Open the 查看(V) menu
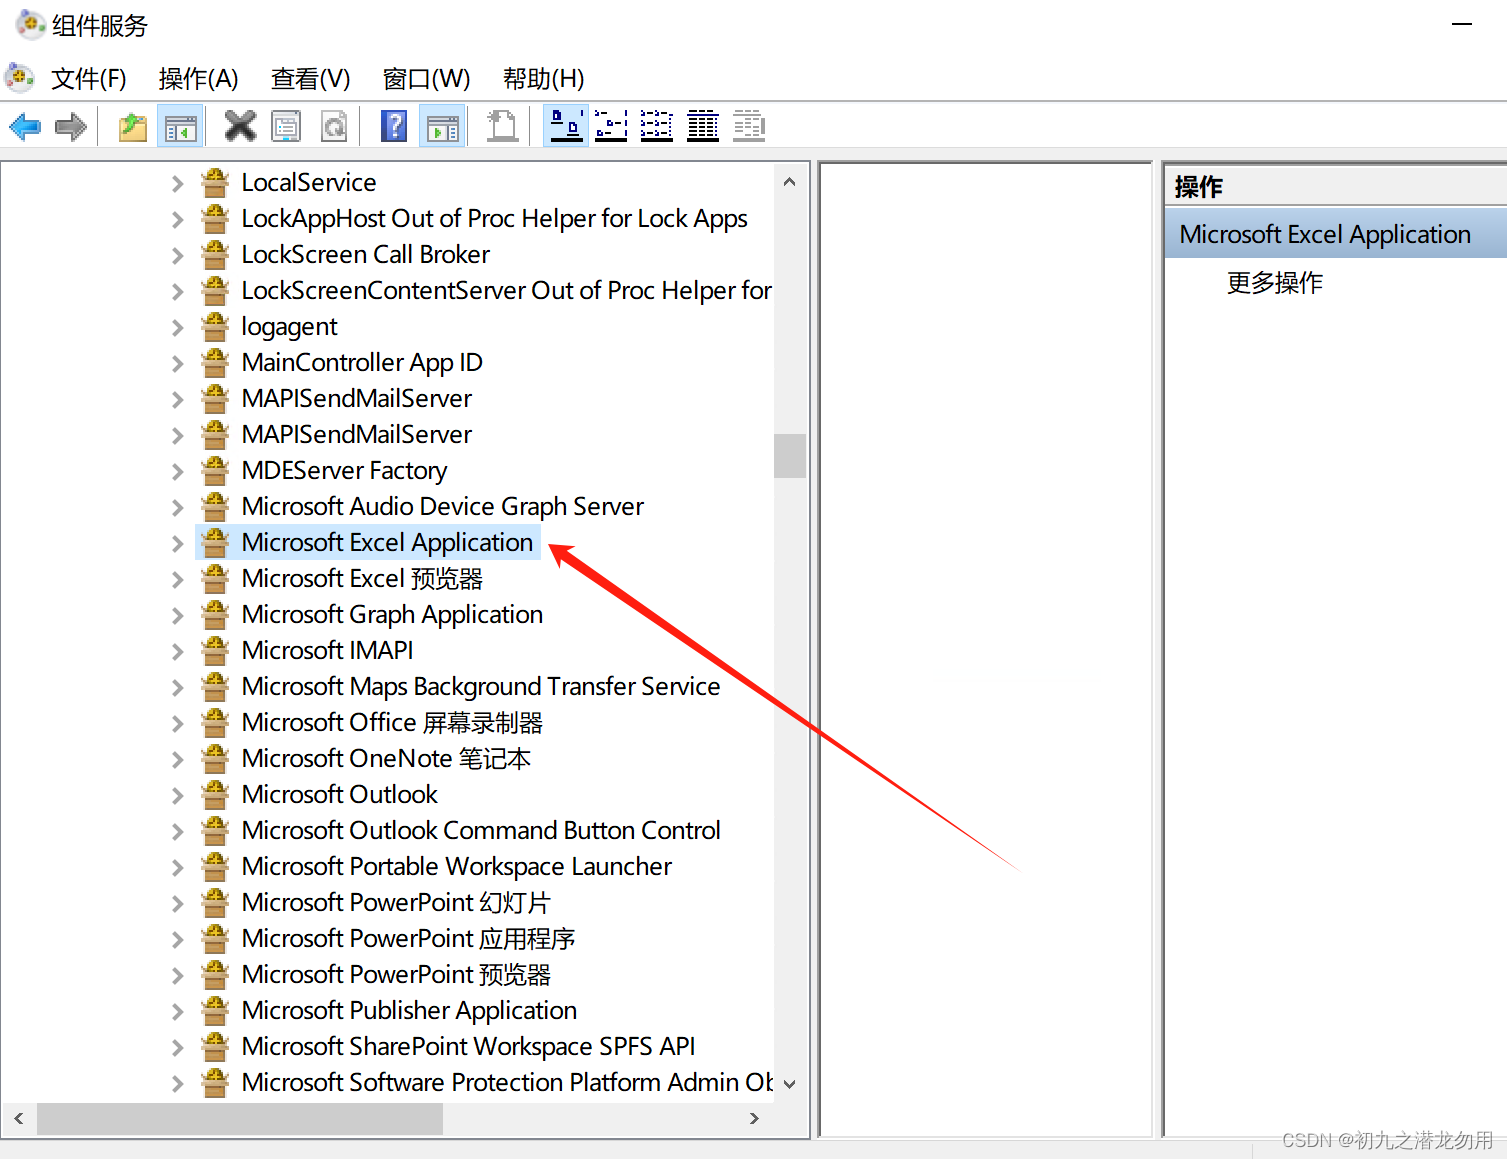Image resolution: width=1507 pixels, height=1159 pixels. point(310,78)
